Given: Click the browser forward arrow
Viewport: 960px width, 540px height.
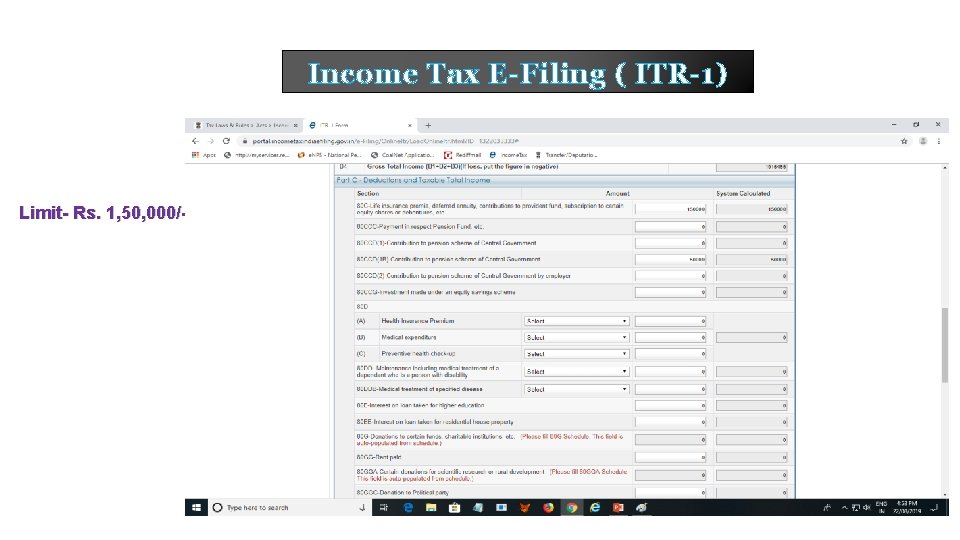Looking at the screenshot, I should coord(211,141).
